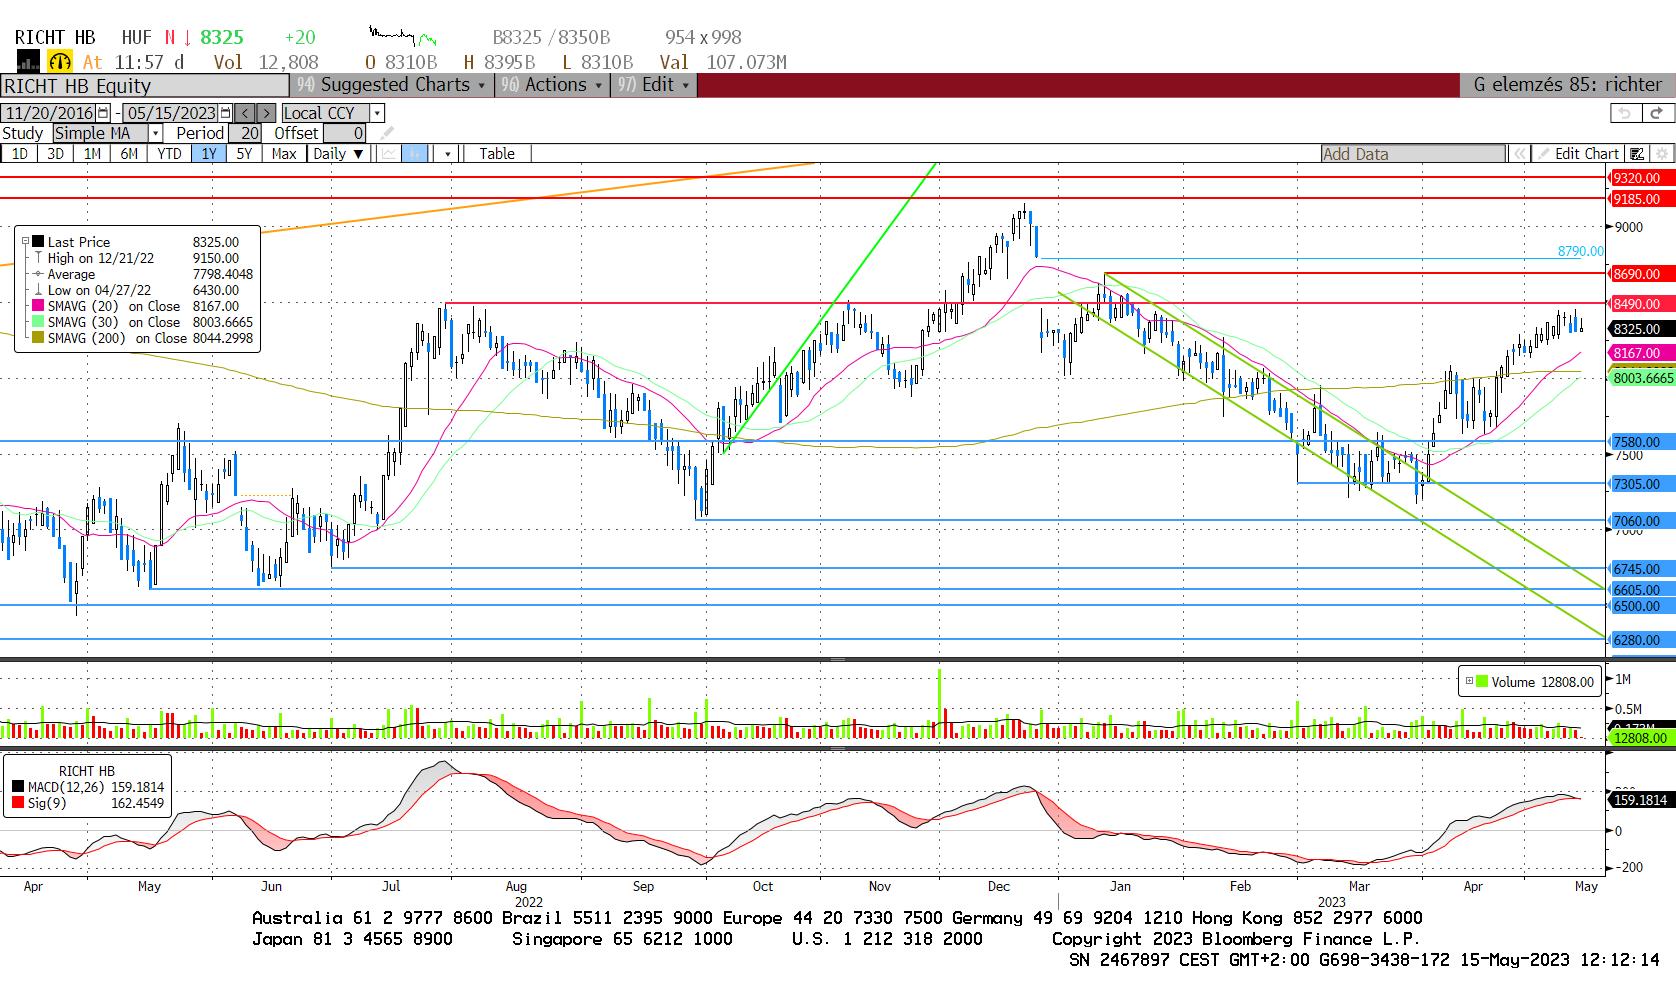Click the 8490.00 red price level label
This screenshot has height=1003, width=1676.
click(1641, 304)
